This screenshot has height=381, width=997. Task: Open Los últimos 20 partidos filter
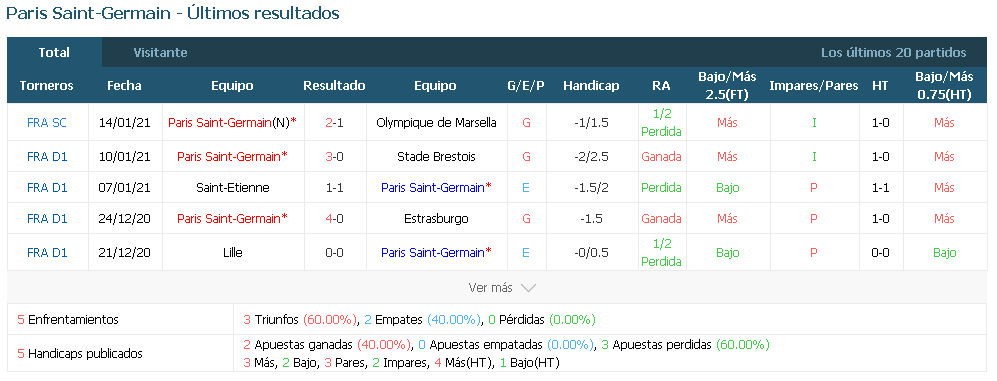(893, 53)
